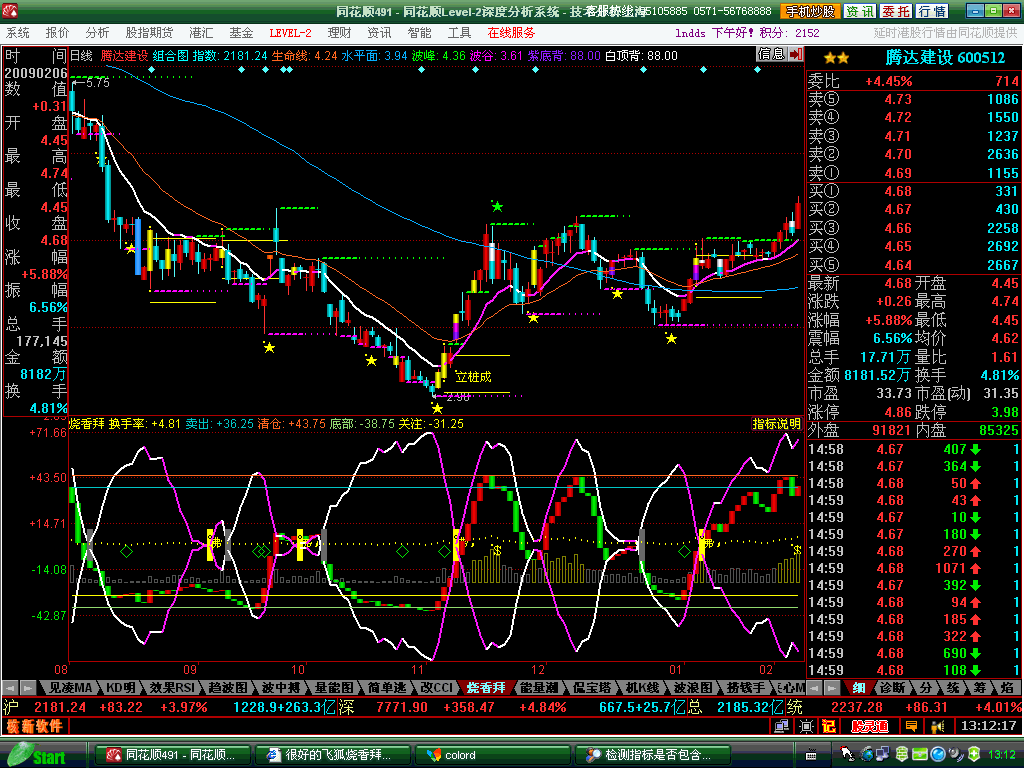Image resolution: width=1024 pixels, height=768 pixels.
Task: Click the green 资讯 title bar button
Action: tap(859, 11)
